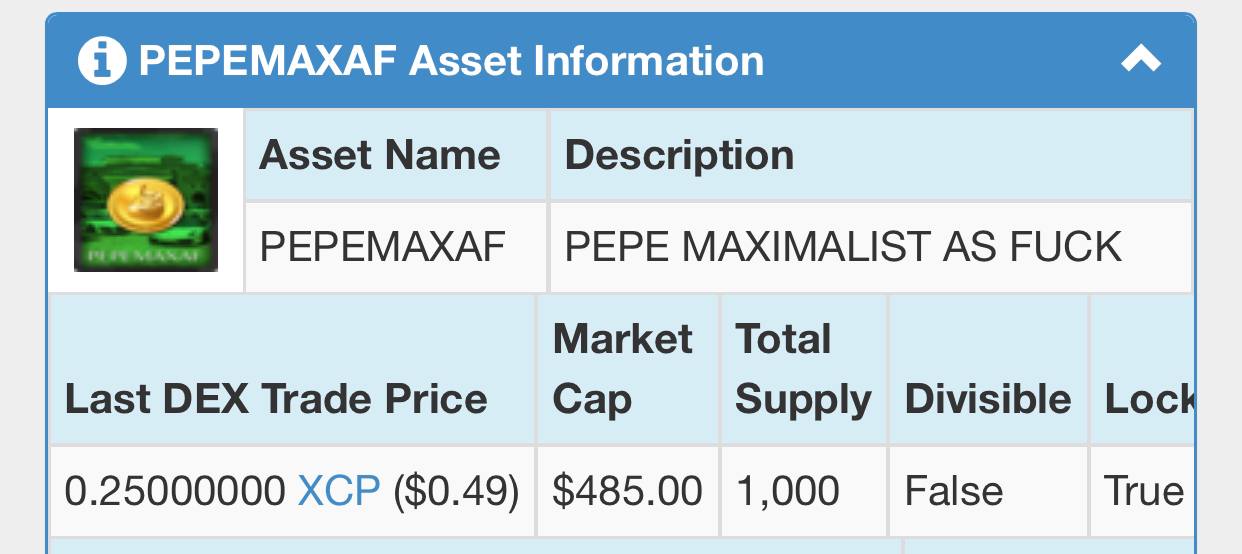Collapse the Asset Information panel chevron
The width and height of the screenshot is (1242, 554).
pyautogui.click(x=1141, y=60)
